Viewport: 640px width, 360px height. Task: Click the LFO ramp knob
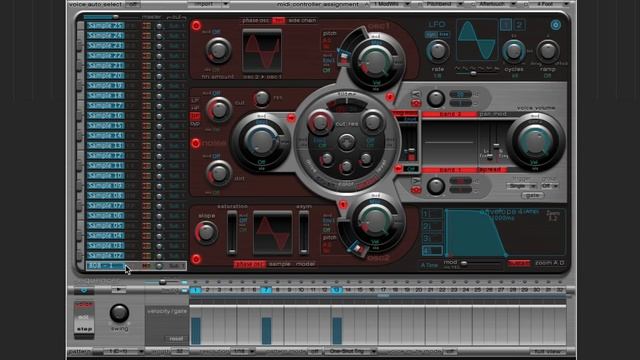(x=548, y=51)
